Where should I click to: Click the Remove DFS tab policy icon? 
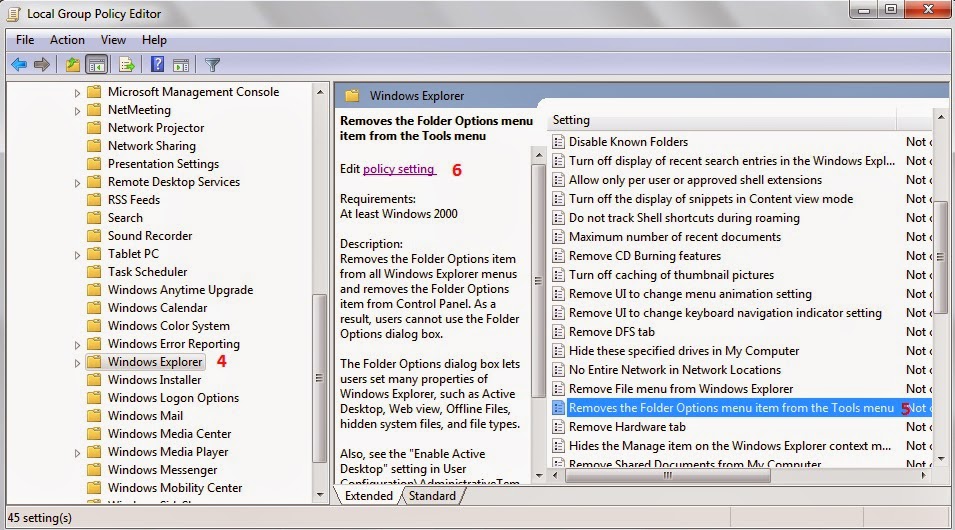tap(558, 332)
